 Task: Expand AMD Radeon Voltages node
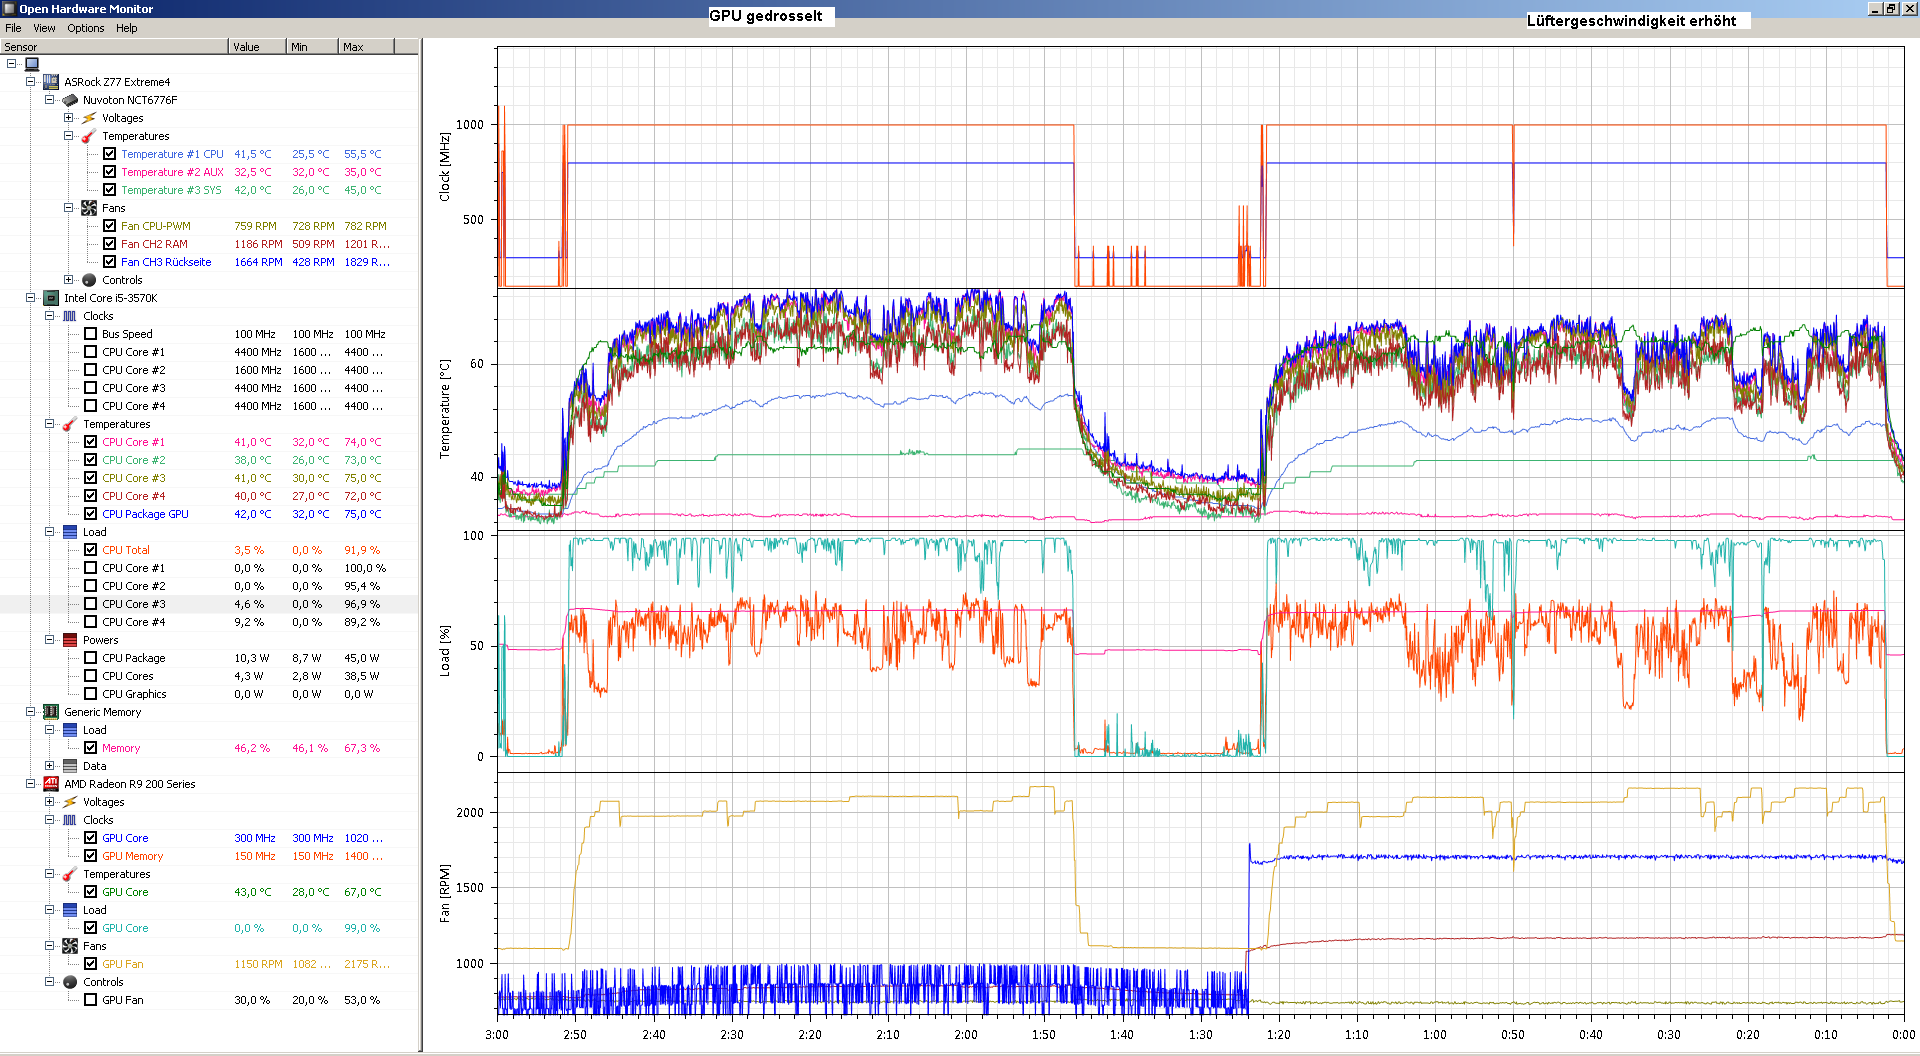49,802
